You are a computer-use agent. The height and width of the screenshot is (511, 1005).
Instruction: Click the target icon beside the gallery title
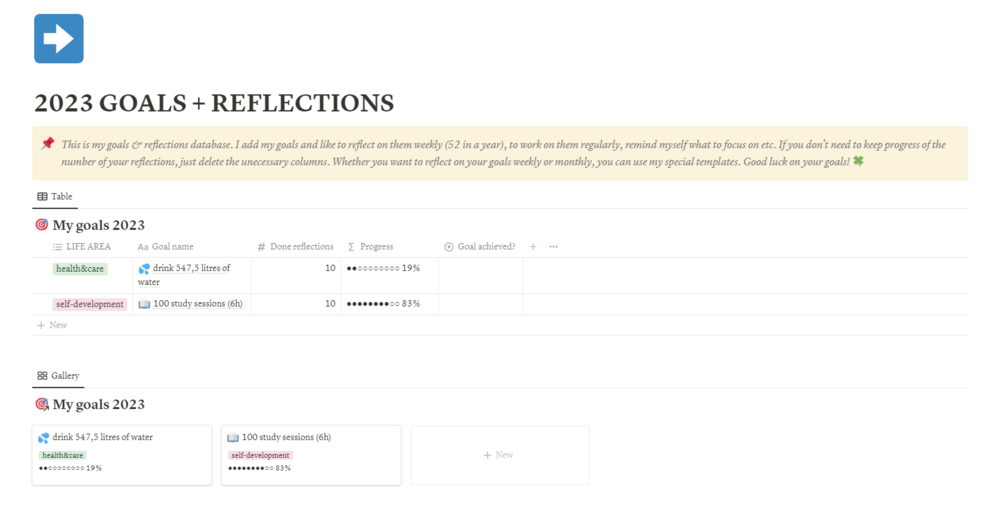[41, 404]
